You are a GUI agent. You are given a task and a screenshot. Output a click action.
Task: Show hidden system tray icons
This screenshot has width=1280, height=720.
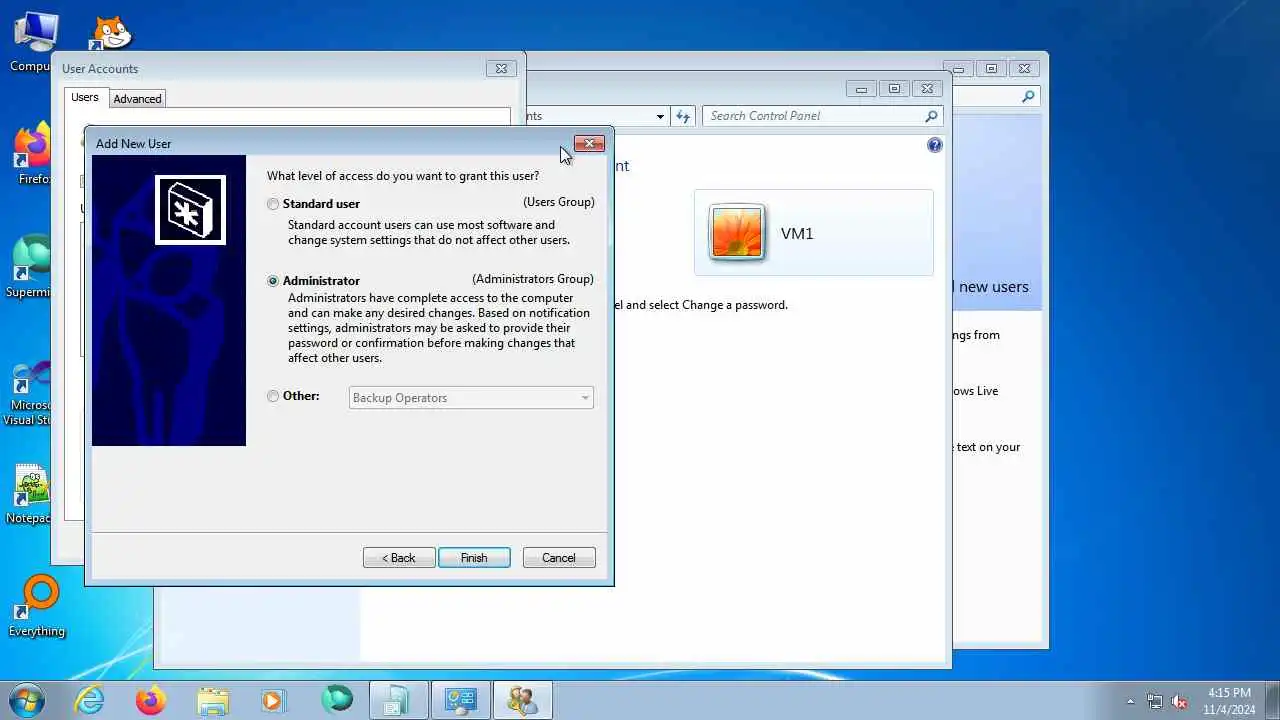(1130, 701)
